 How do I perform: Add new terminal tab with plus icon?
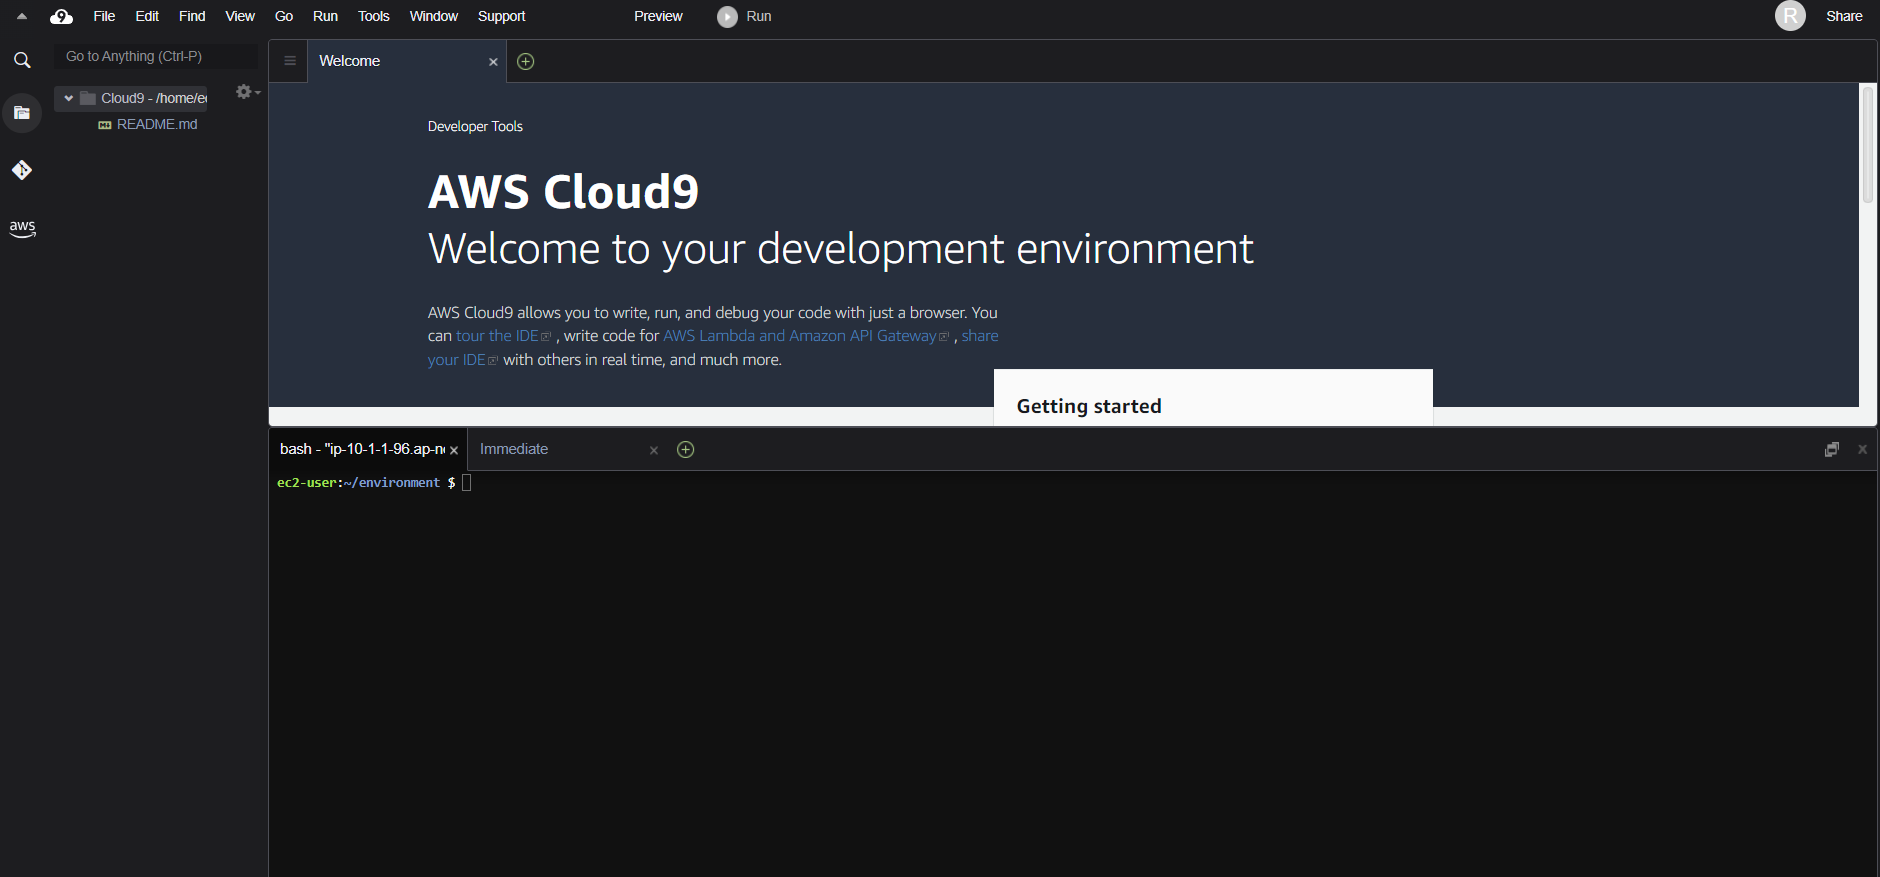(x=686, y=450)
